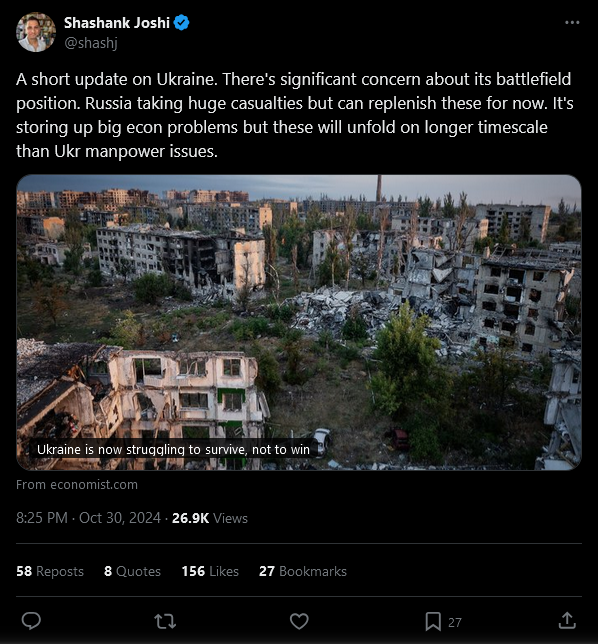598x644 pixels.
Task: Click the bookmark count number 27
Action: point(455,623)
